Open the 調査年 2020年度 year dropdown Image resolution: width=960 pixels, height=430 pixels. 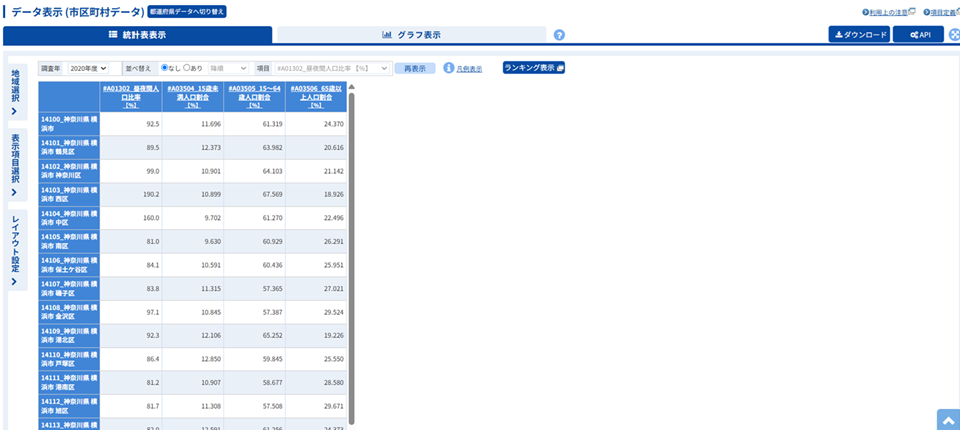pos(87,68)
